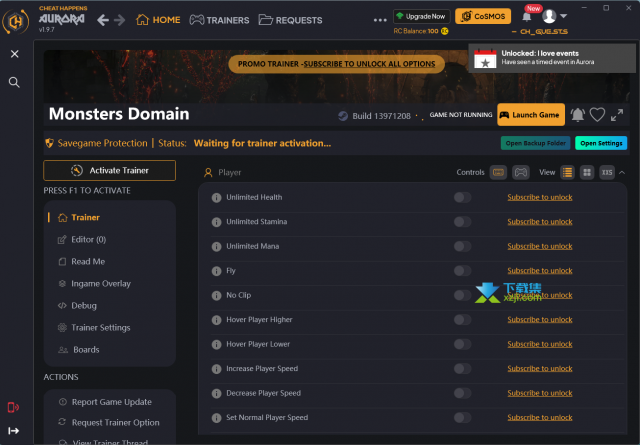Switch to list view icon
This screenshot has height=445, width=640.
[x=567, y=172]
